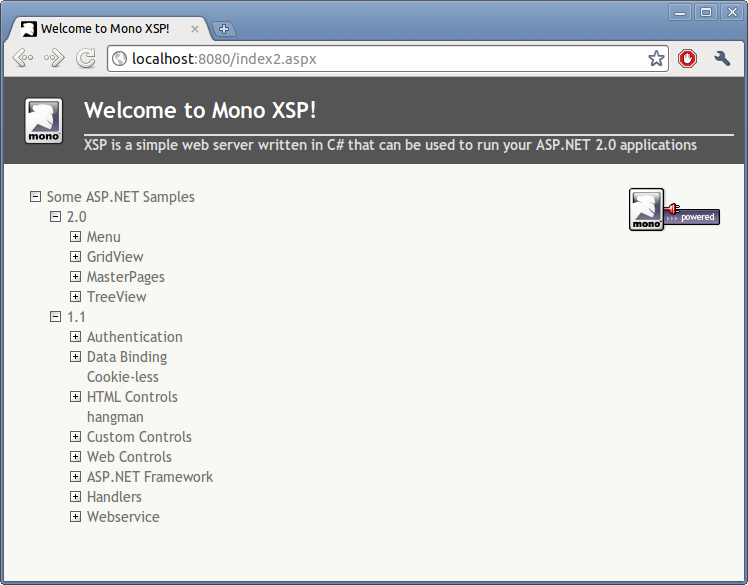The height and width of the screenshot is (585, 748).
Task: Select the MasterPages sample link
Action: pyautogui.click(x=125, y=277)
